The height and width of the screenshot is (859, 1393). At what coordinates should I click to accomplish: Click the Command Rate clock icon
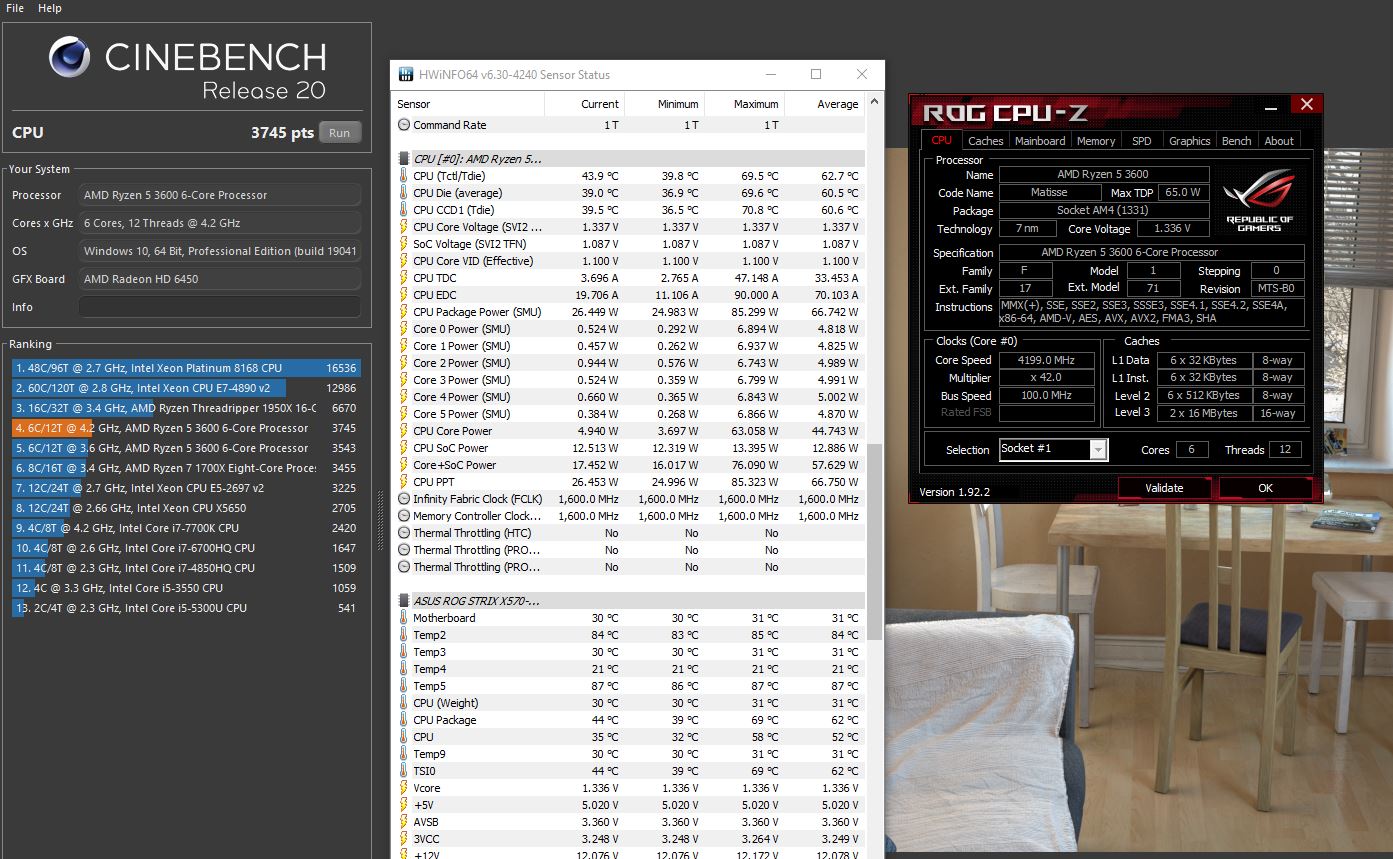[x=404, y=125]
